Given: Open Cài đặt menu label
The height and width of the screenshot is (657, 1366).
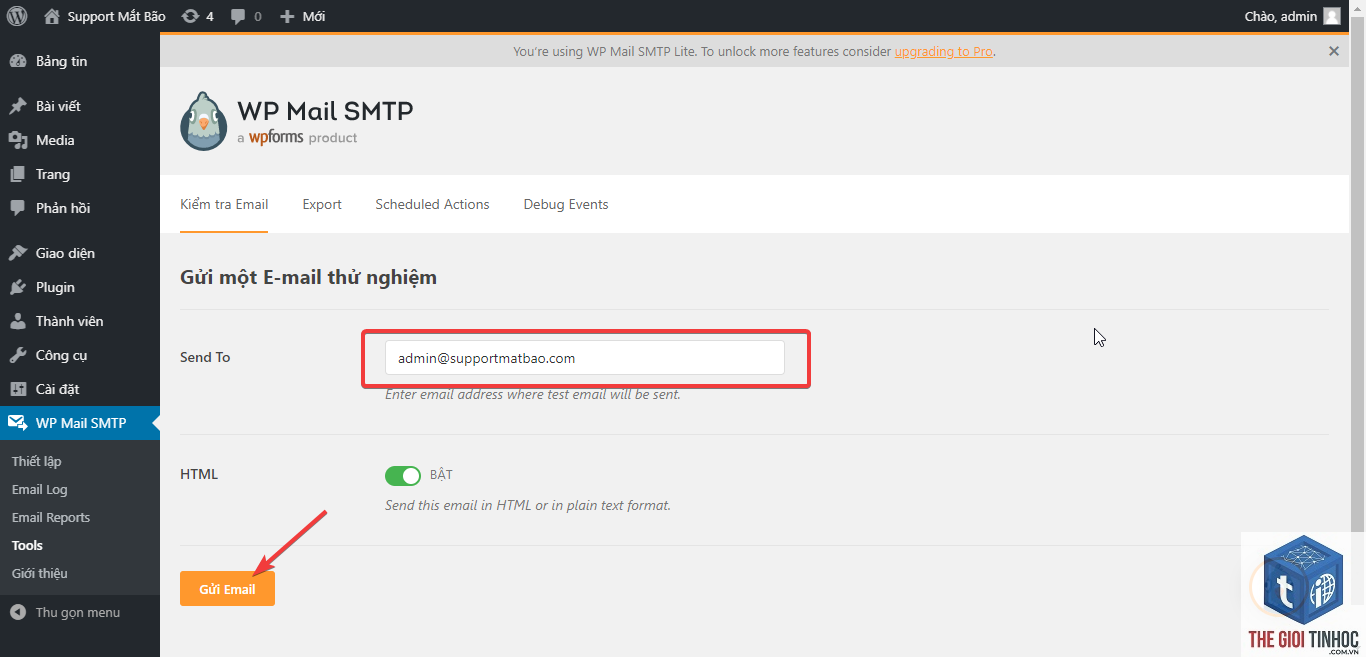Looking at the screenshot, I should pyautogui.click(x=57, y=389).
